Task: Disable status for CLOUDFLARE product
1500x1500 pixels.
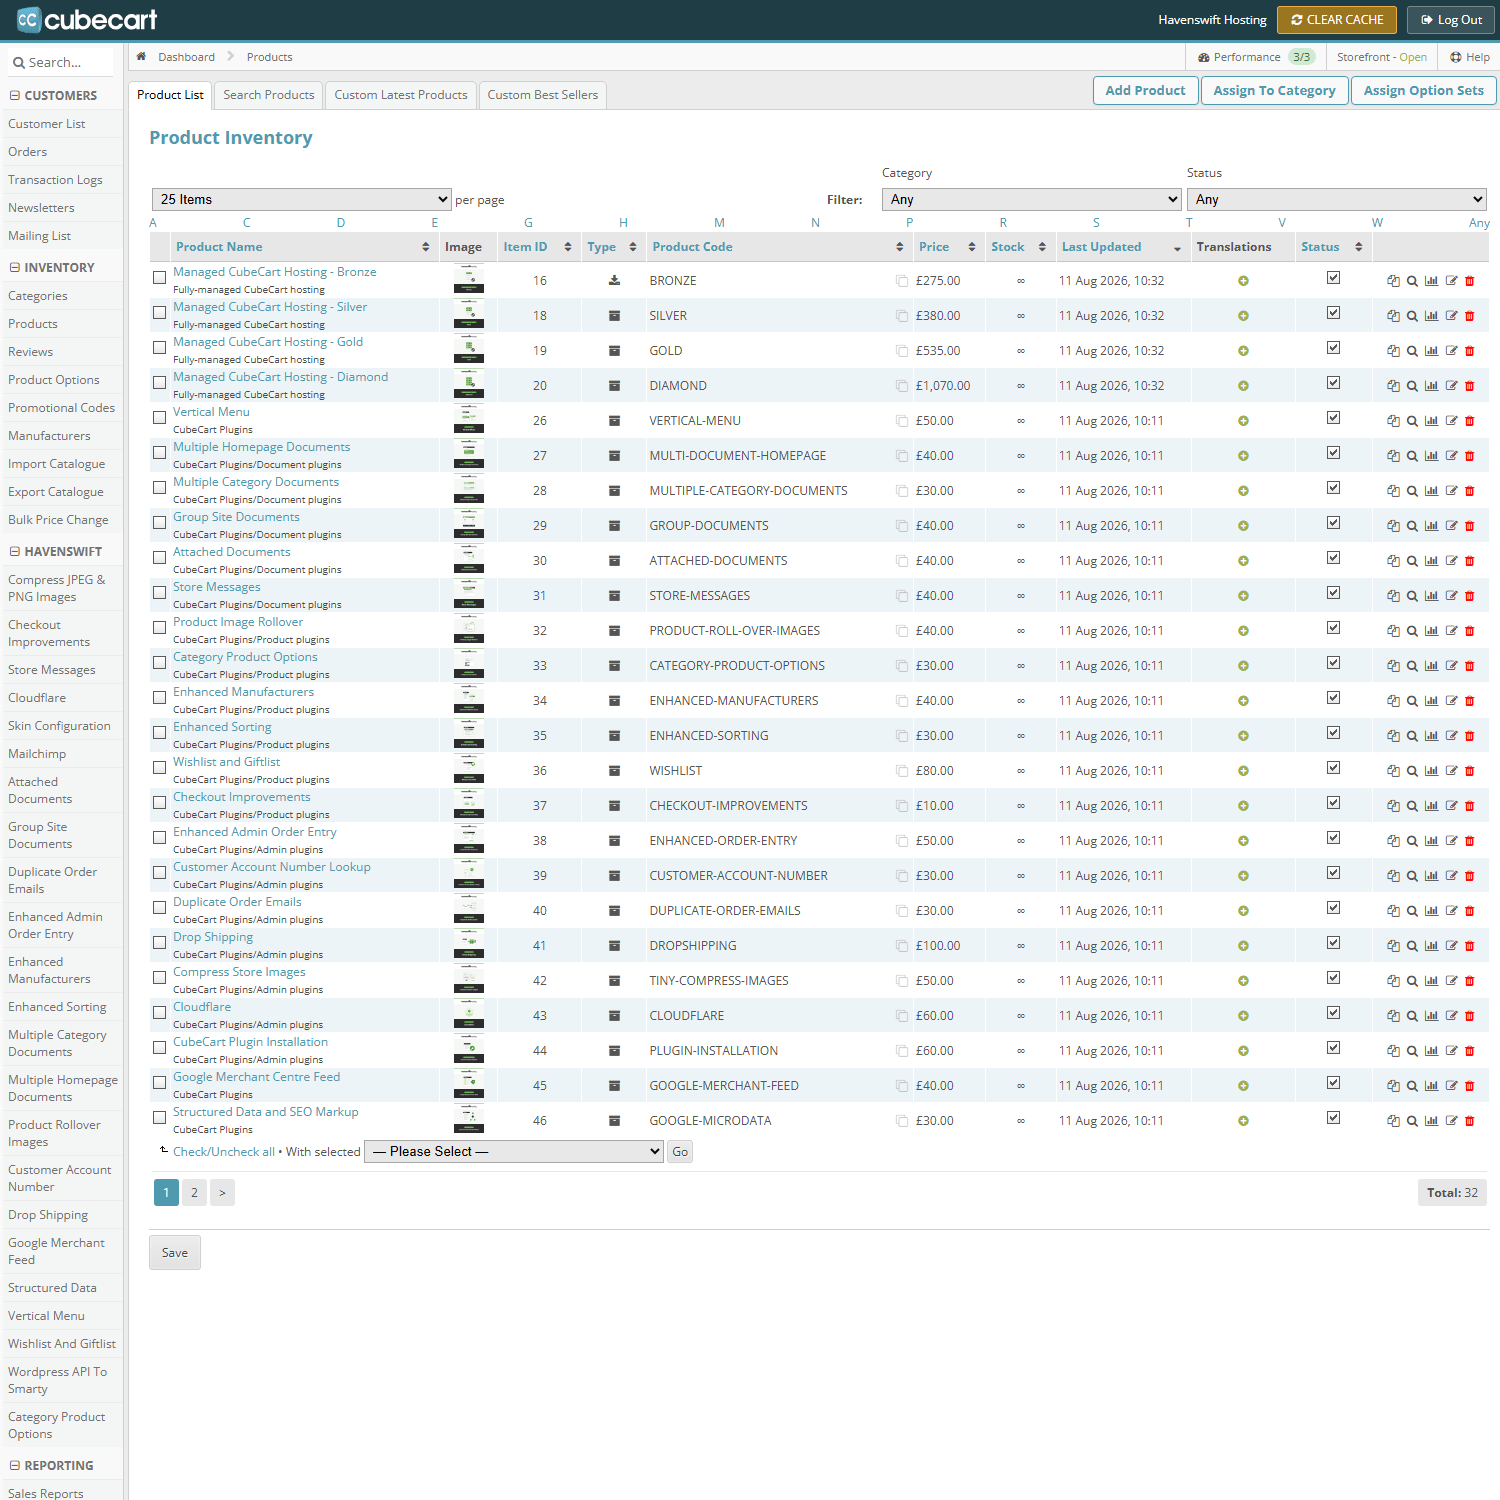Action: click(1333, 1013)
